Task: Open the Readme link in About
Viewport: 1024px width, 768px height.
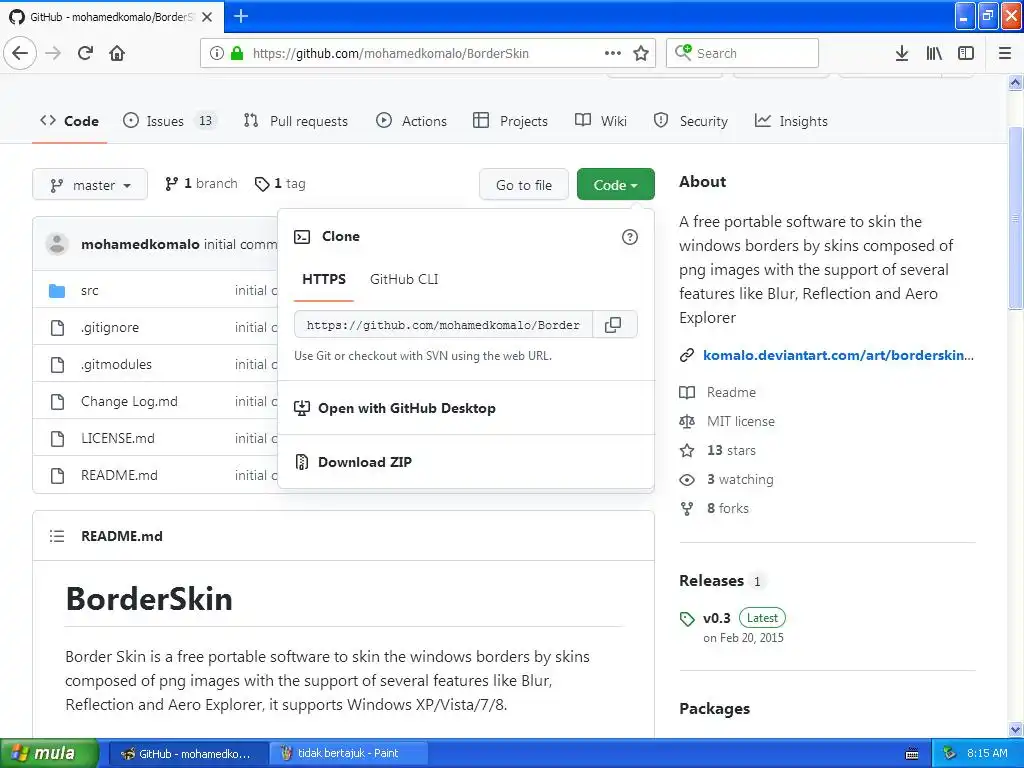Action: pos(731,392)
